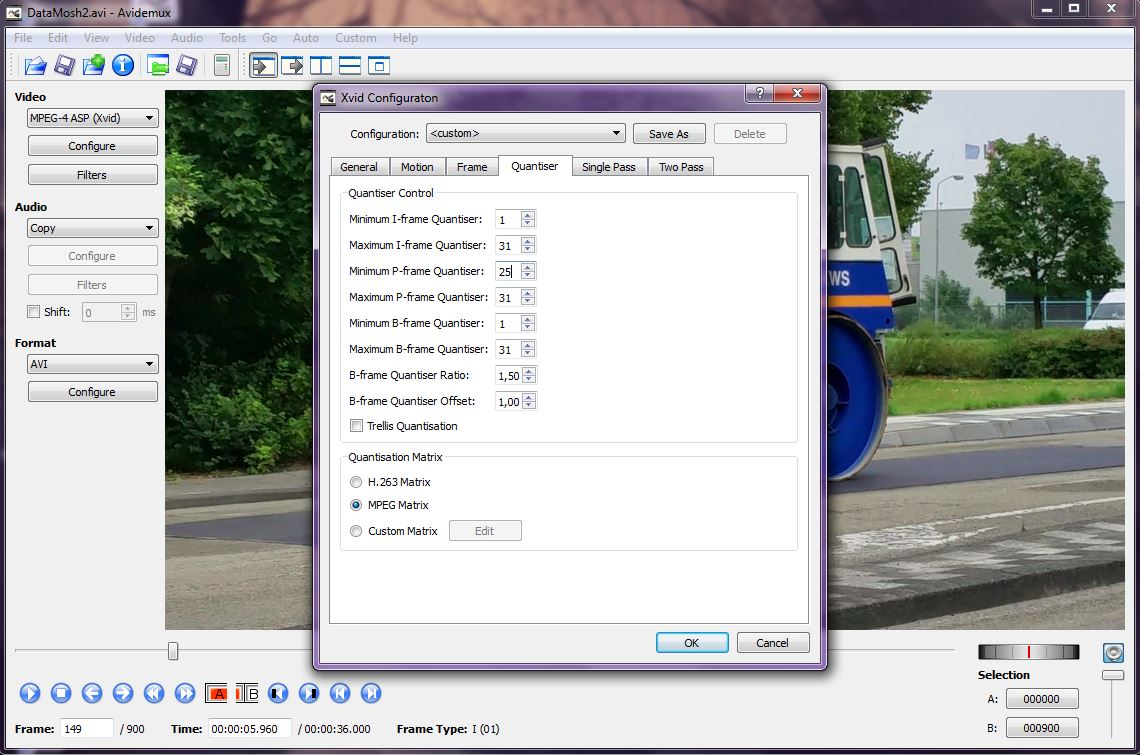Seek to next black frame
Viewport: 1140px width, 755px height.
point(309,693)
